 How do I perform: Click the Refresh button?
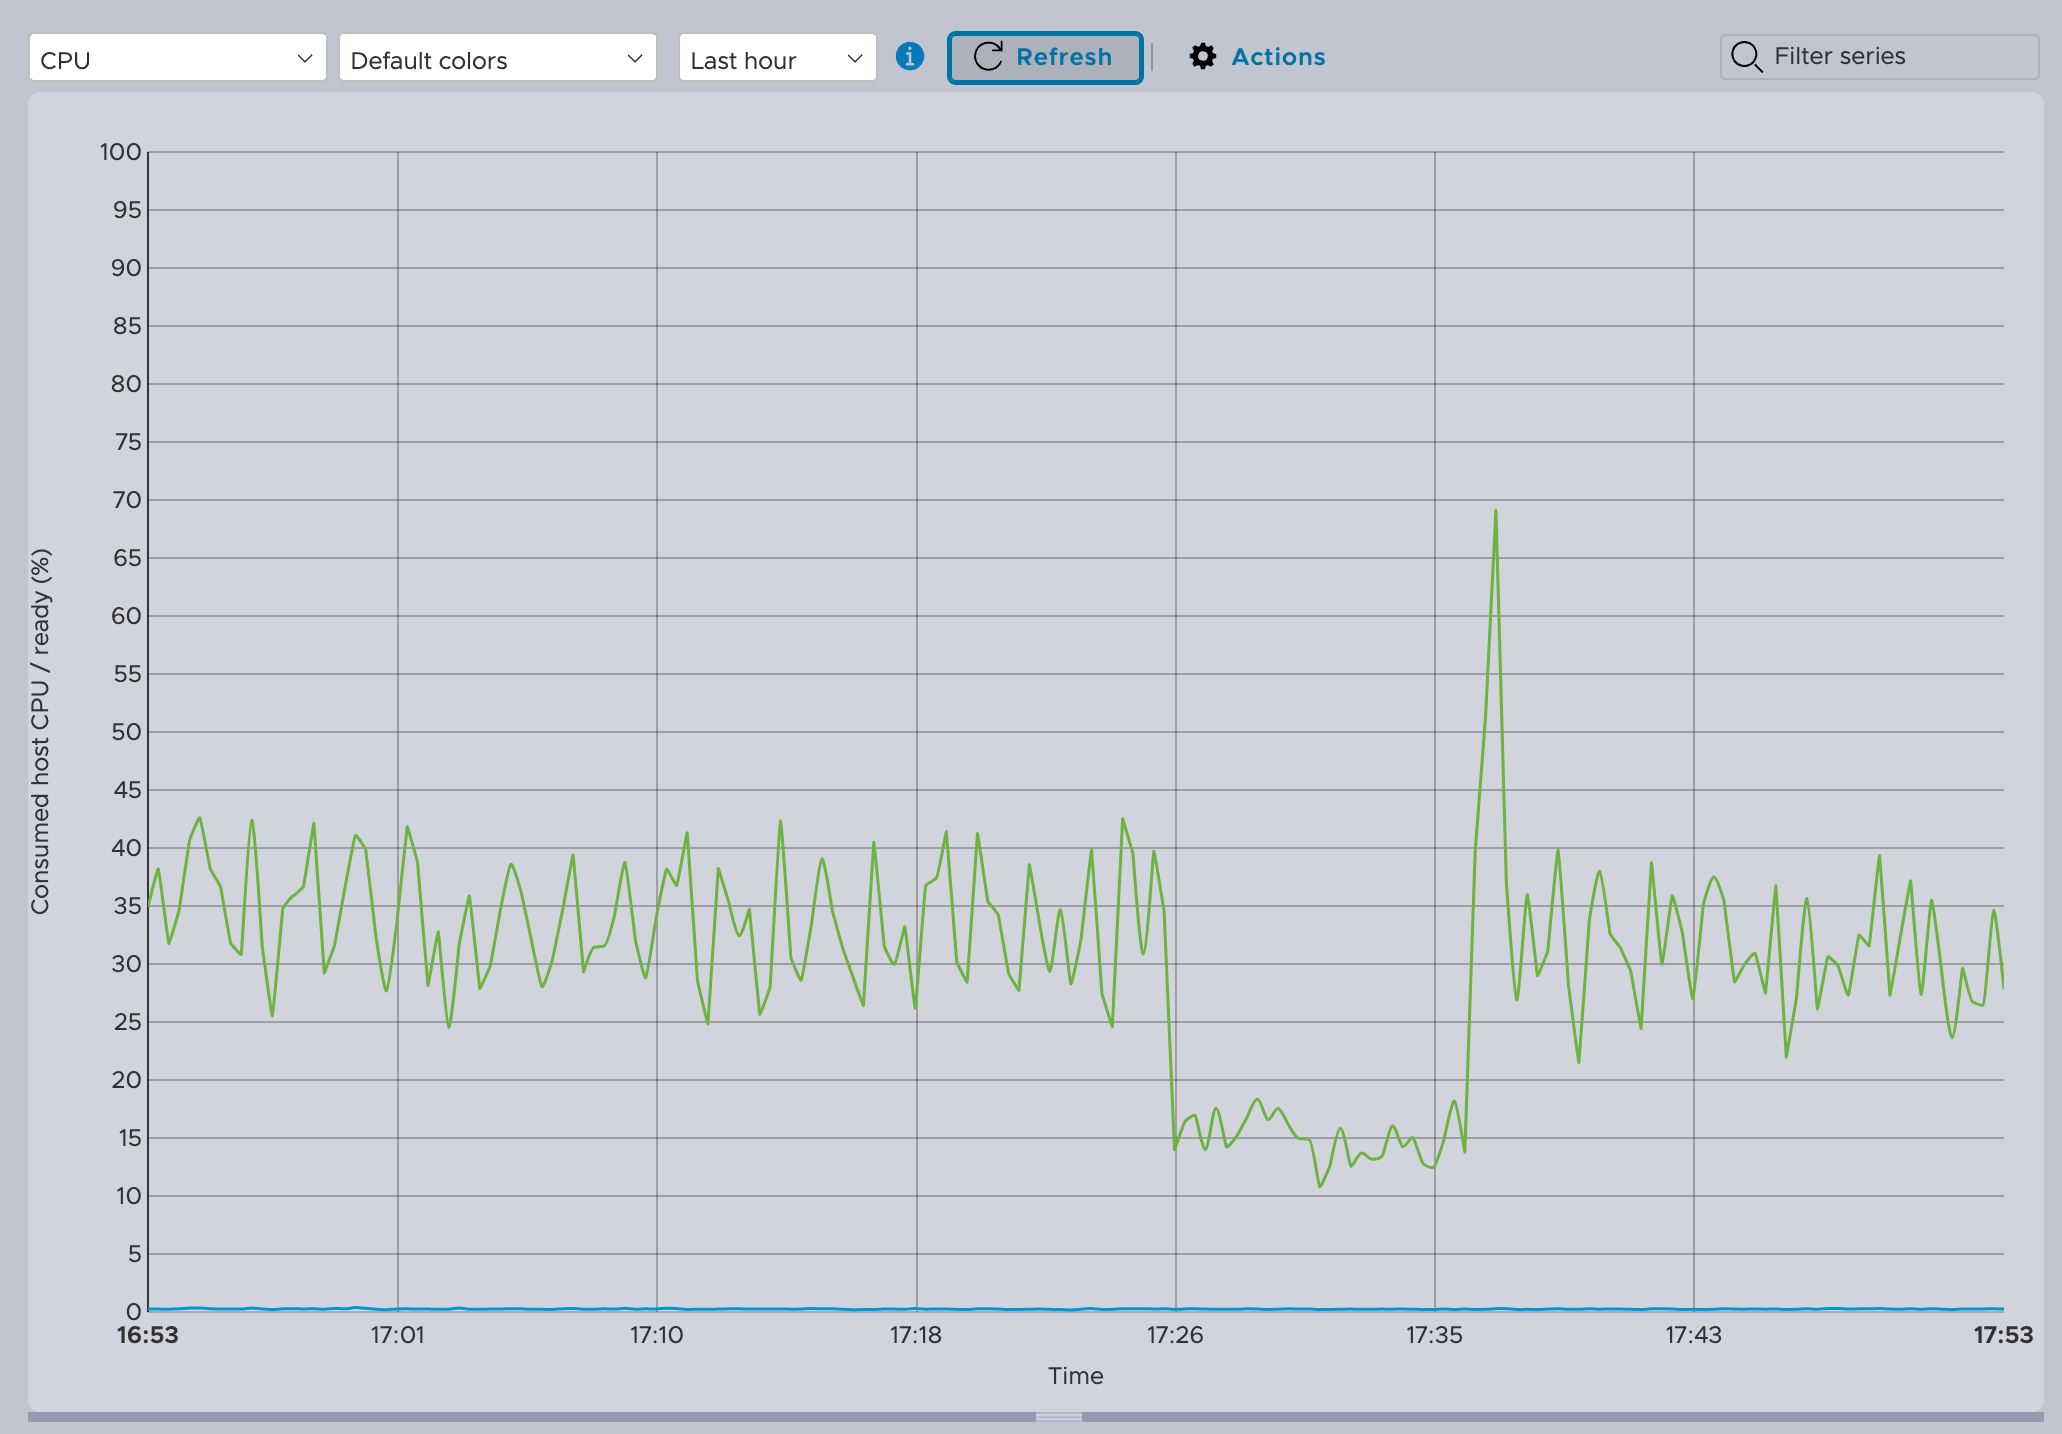point(1045,58)
